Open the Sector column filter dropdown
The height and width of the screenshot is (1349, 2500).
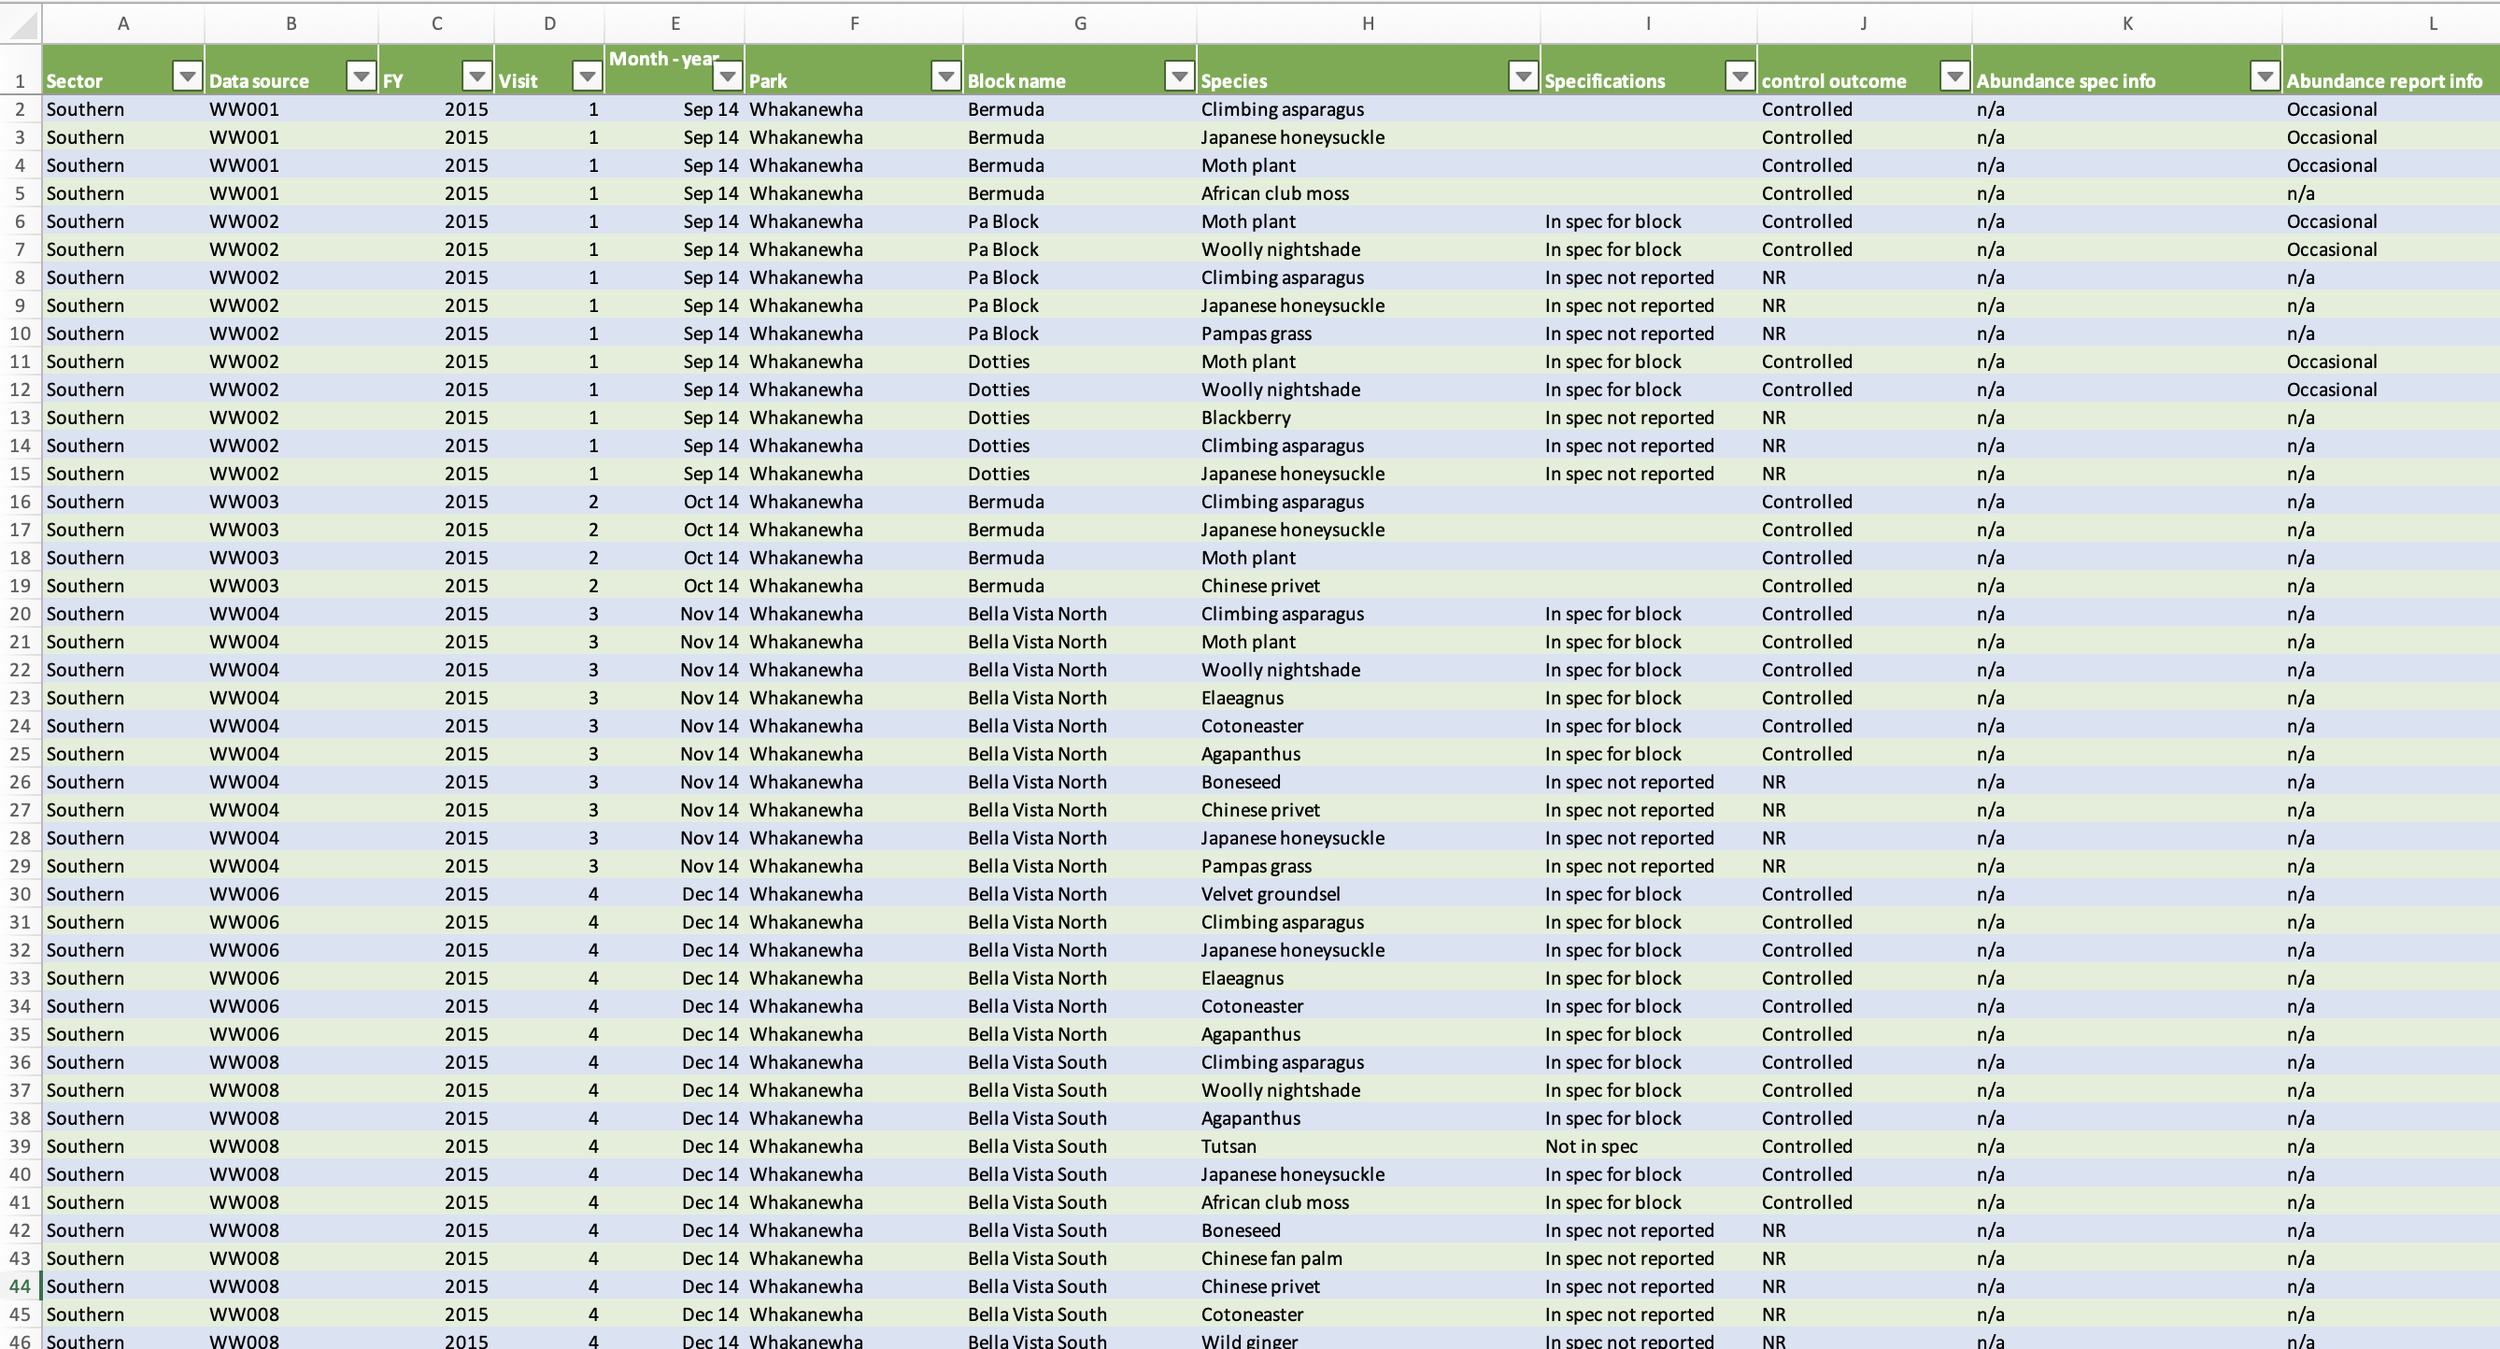click(187, 77)
